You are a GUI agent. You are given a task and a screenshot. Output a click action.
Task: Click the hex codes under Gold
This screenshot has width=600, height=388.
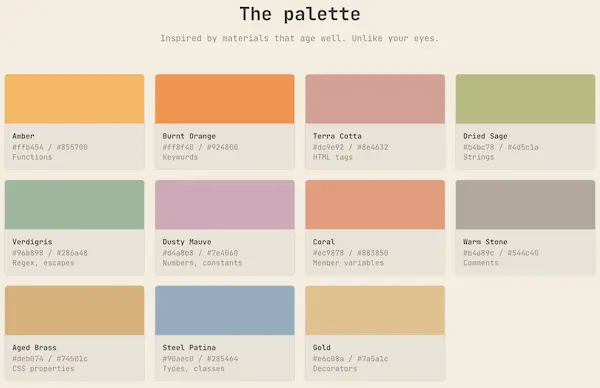pyautogui.click(x=351, y=359)
